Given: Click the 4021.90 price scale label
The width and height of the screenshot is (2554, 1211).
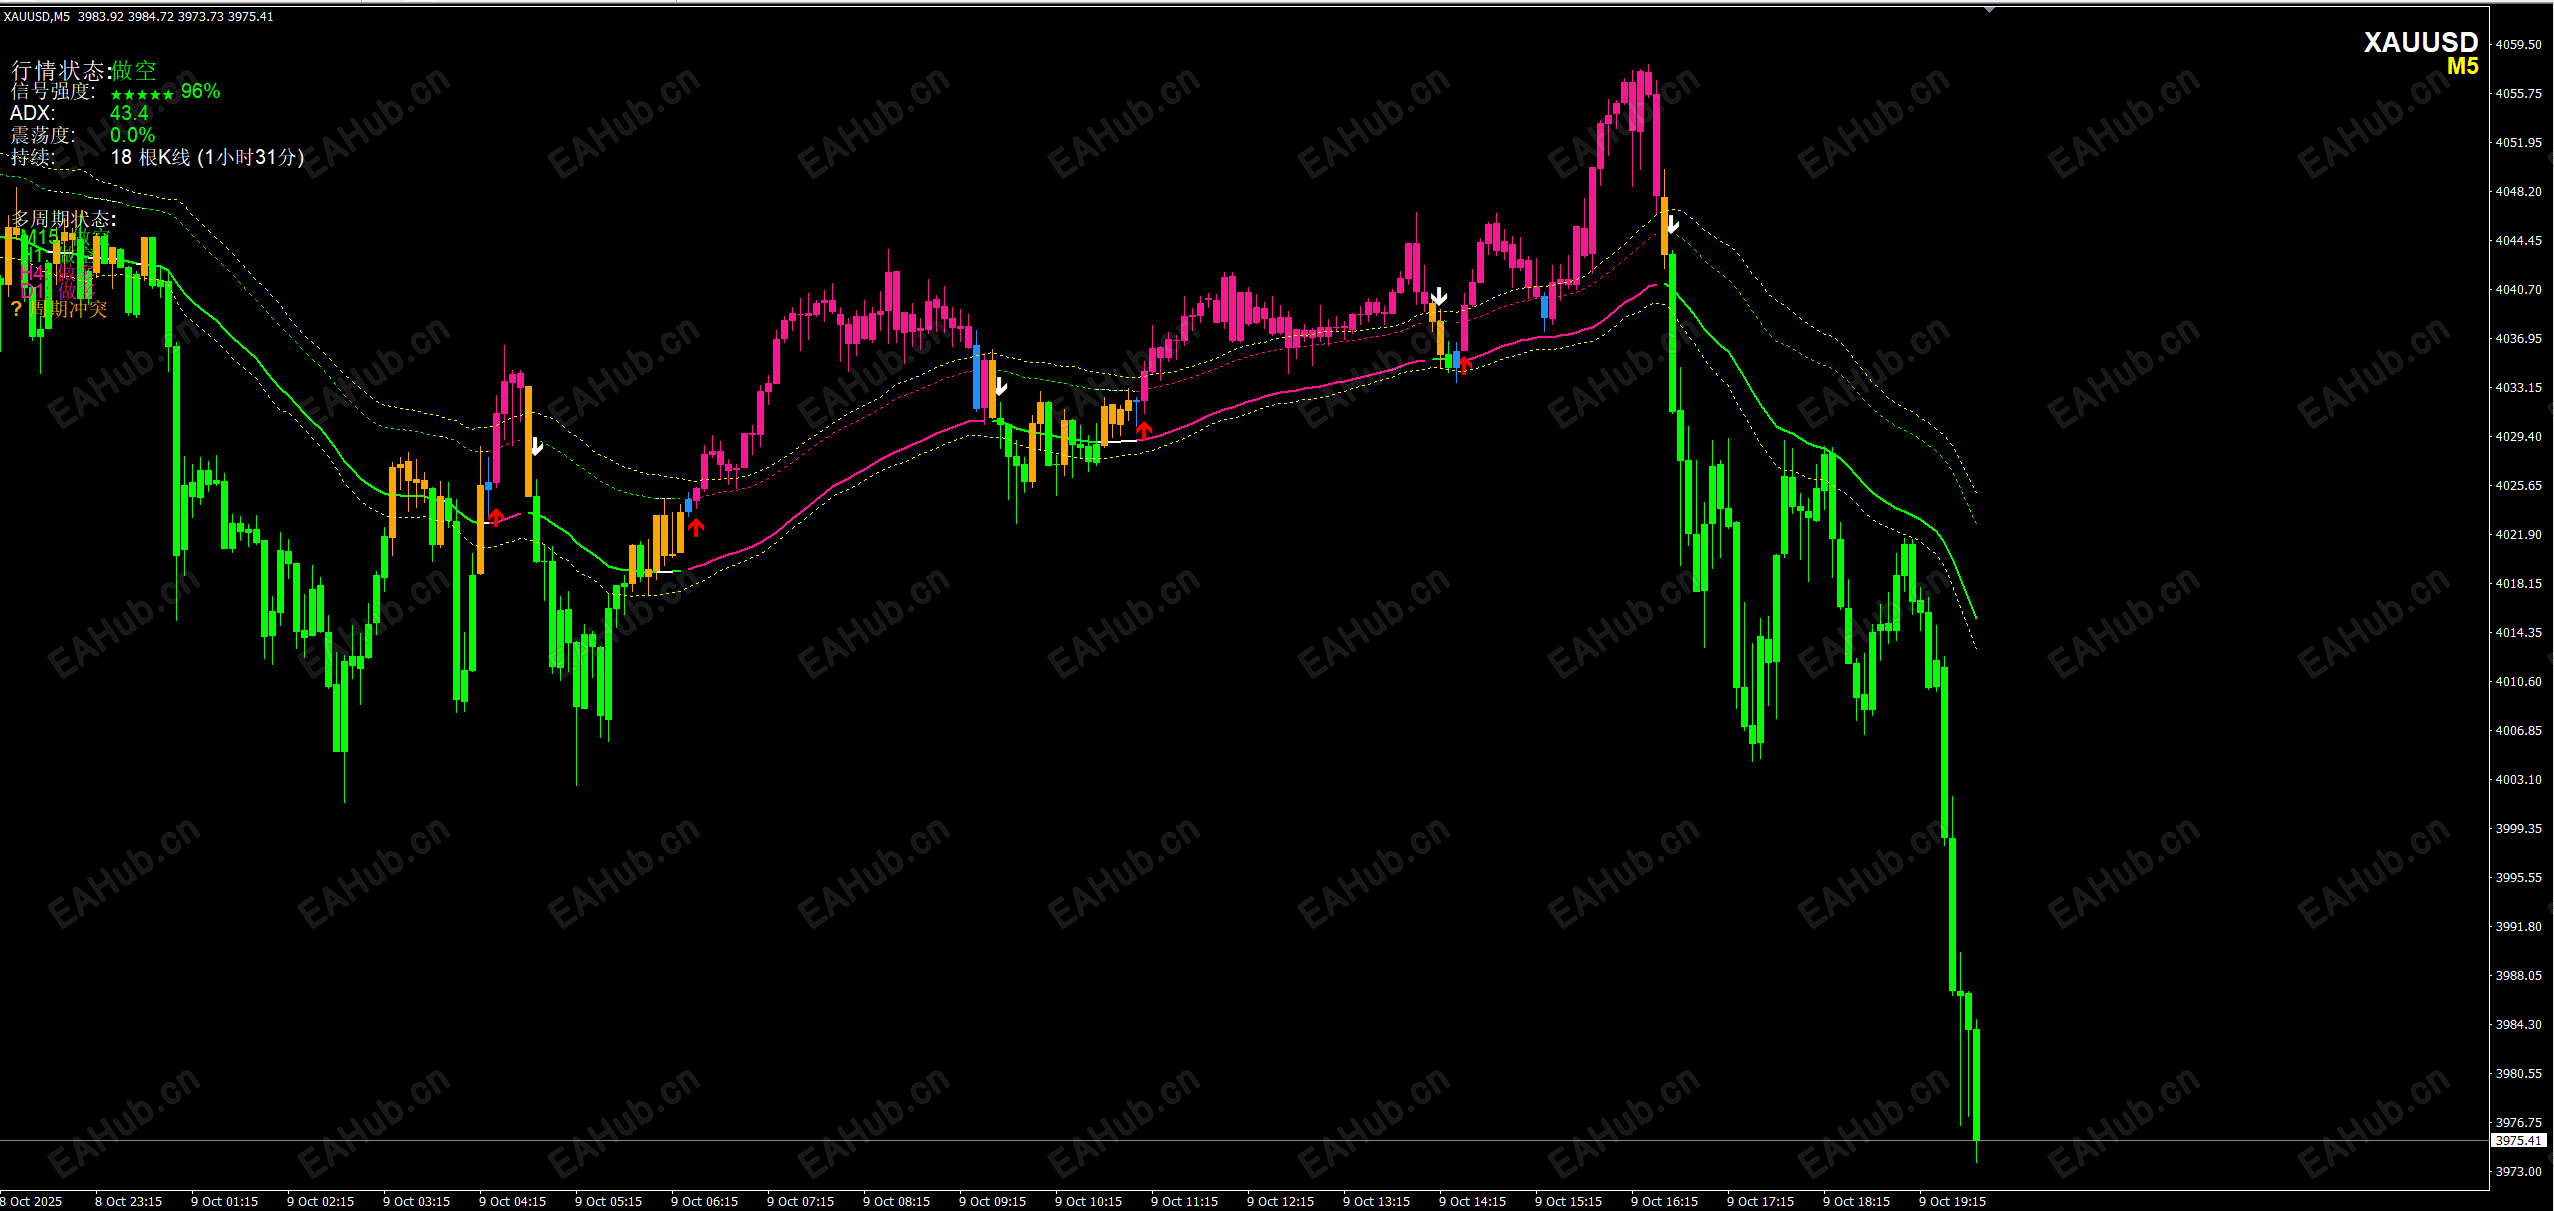Looking at the screenshot, I should tap(2517, 534).
